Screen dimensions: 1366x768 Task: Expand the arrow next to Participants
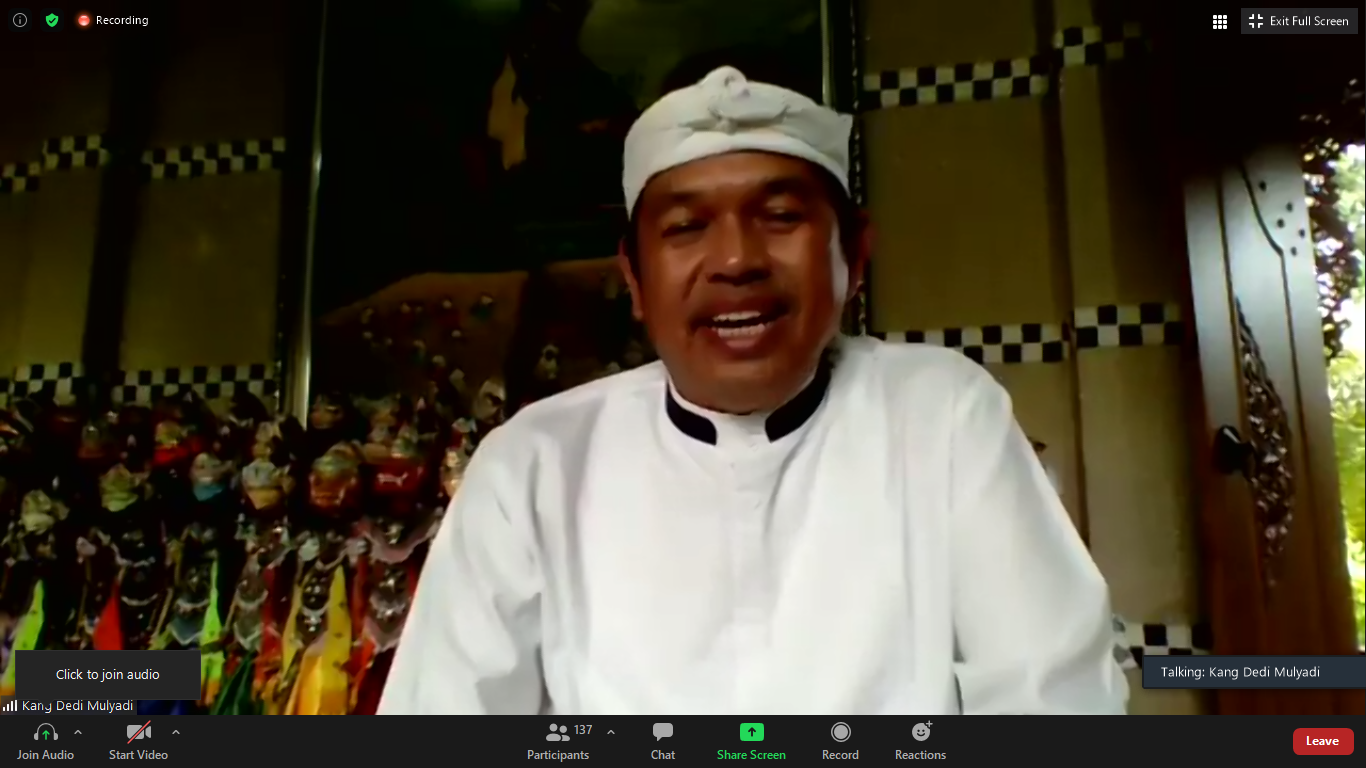[x=611, y=732]
